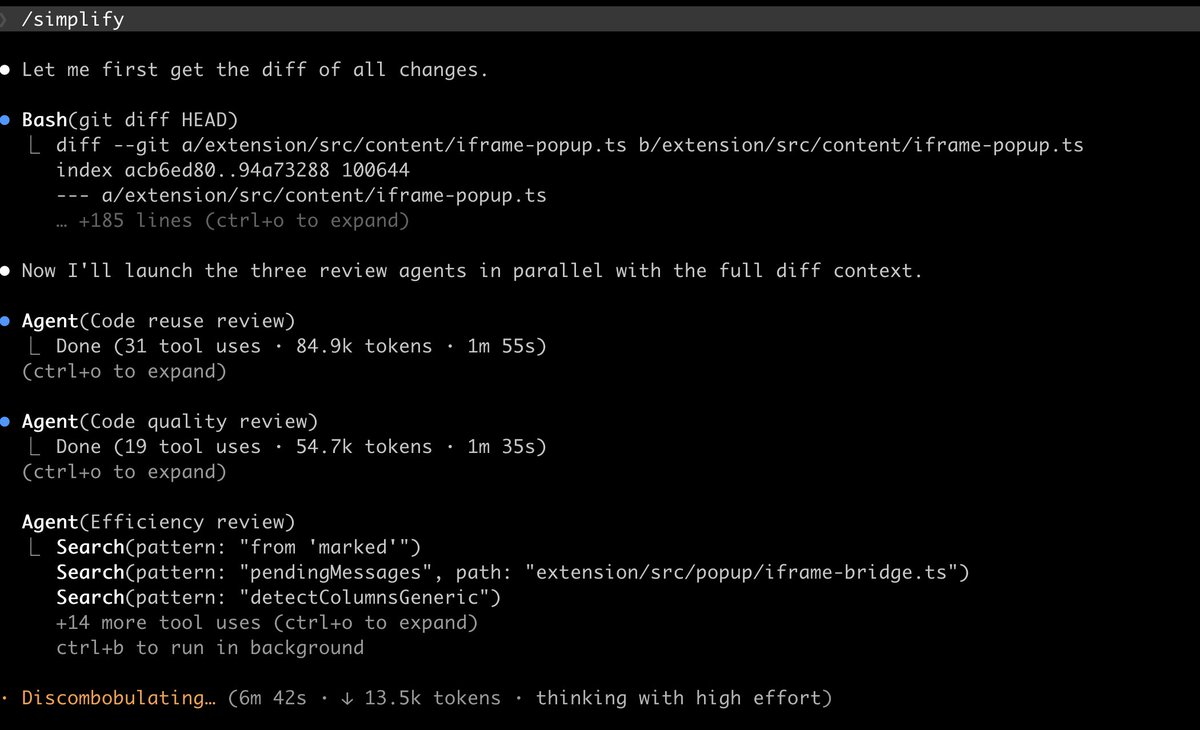
Task: Click the 'thinking with high effort' status text
Action: click(683, 698)
